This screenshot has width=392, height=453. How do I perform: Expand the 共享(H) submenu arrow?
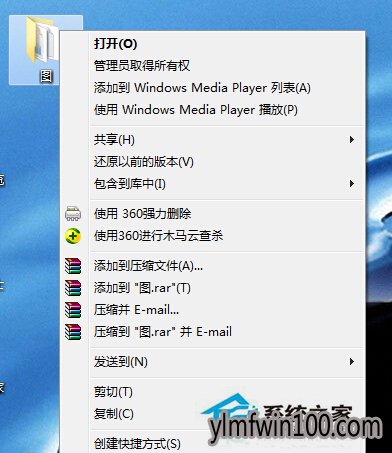352,140
